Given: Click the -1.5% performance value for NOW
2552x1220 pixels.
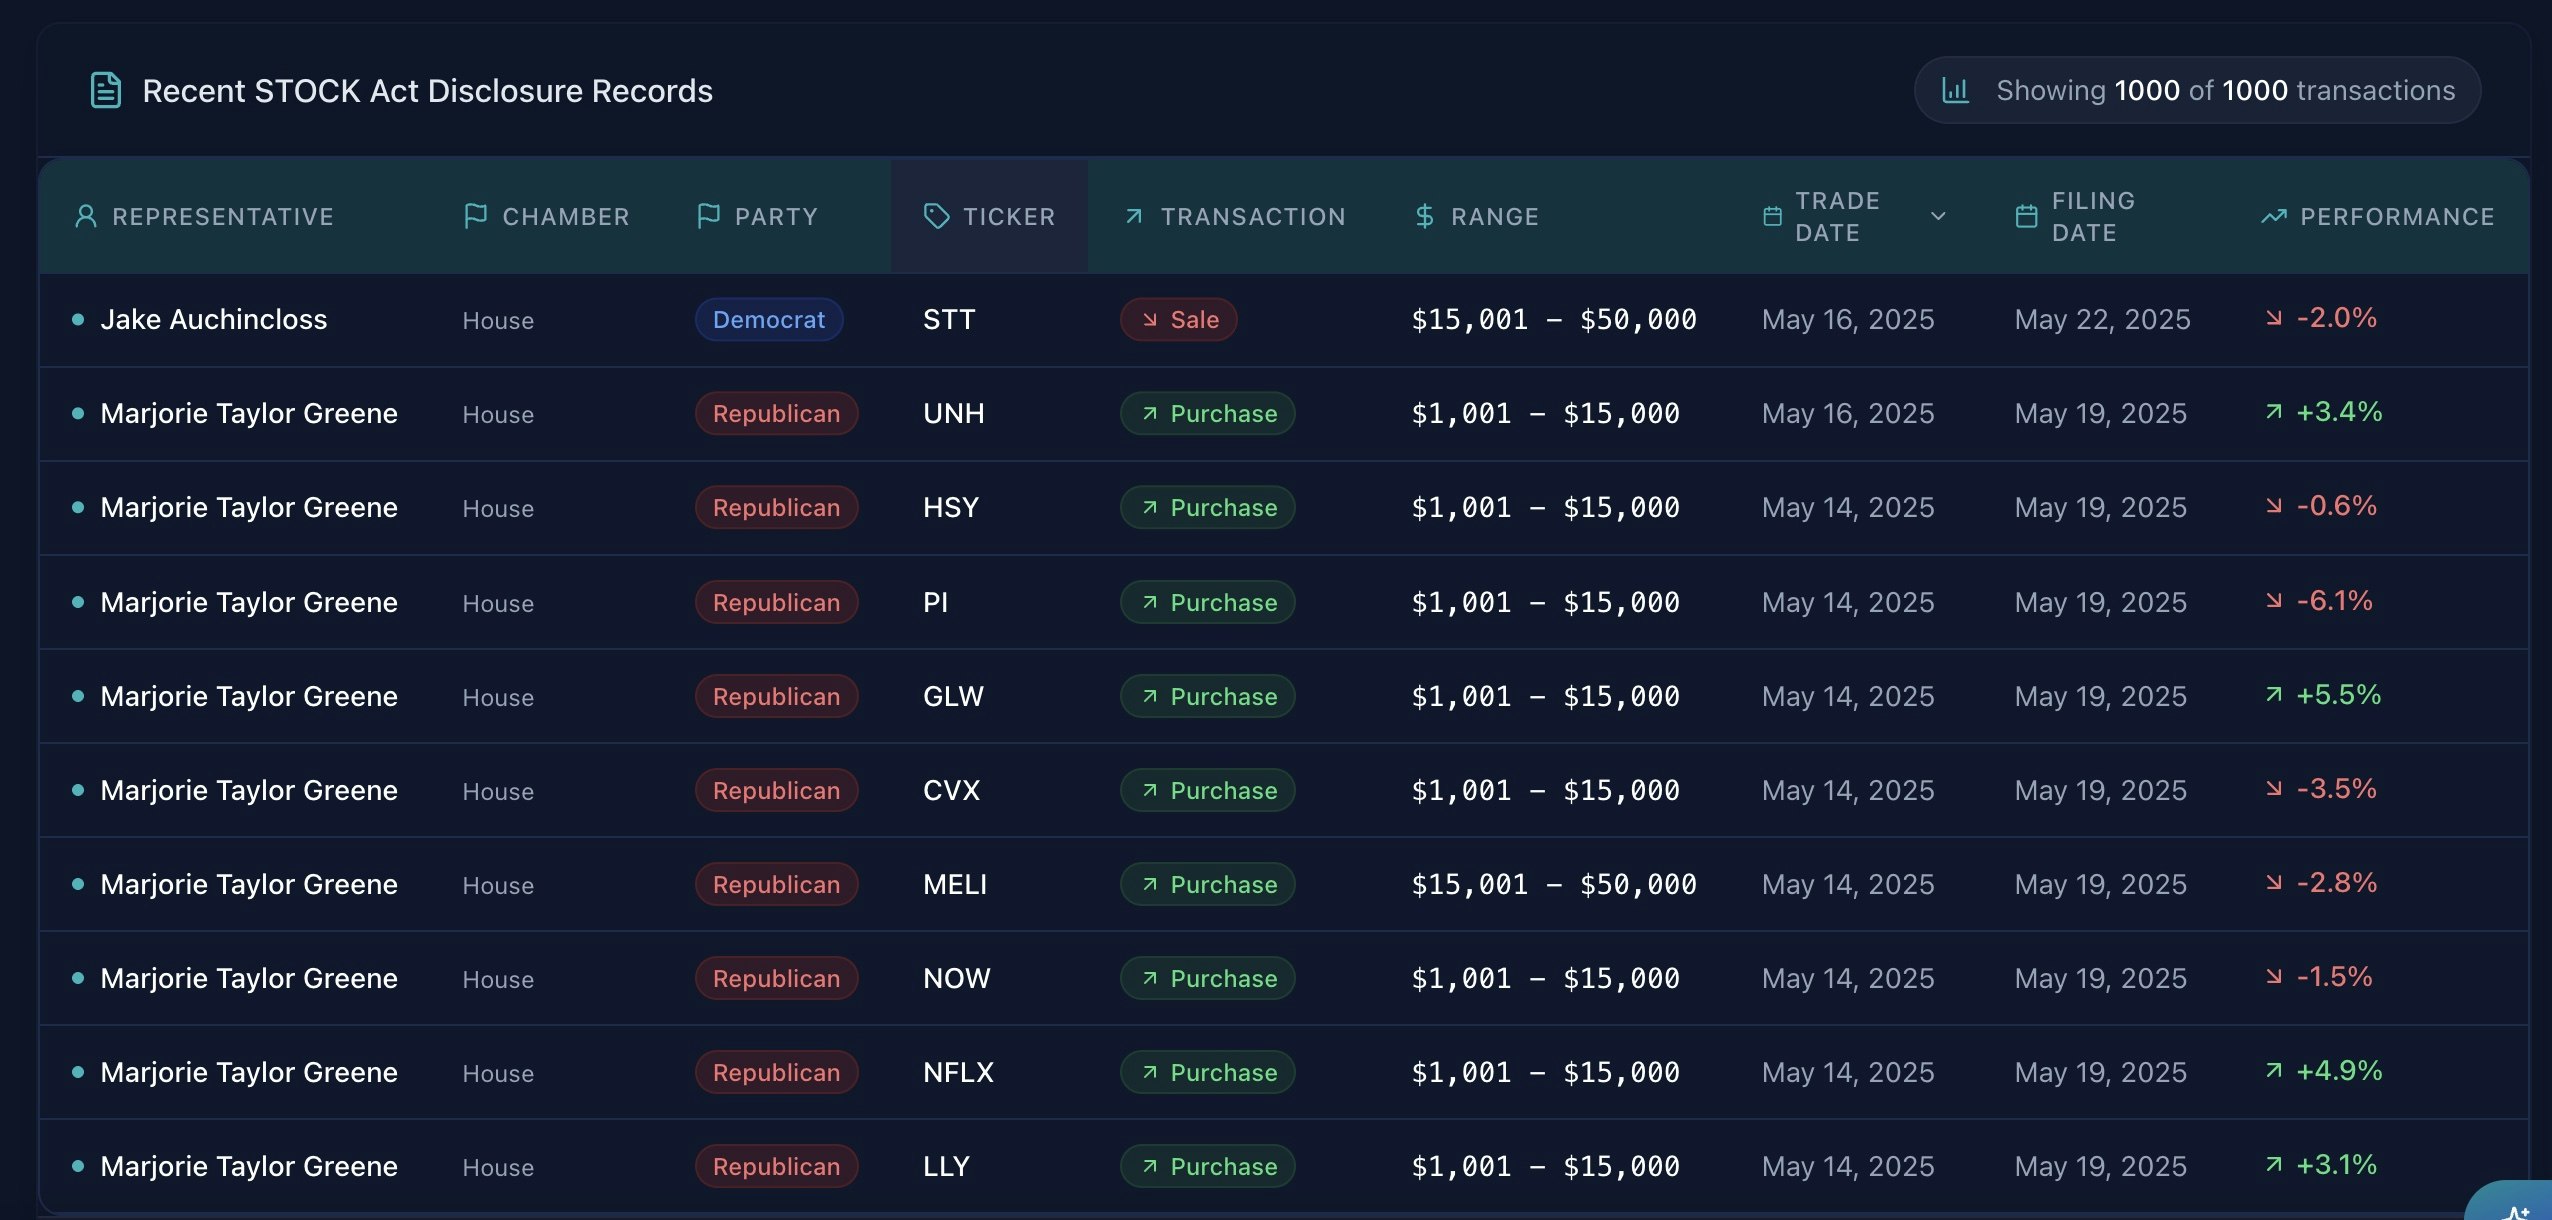Looking at the screenshot, I should (2334, 977).
